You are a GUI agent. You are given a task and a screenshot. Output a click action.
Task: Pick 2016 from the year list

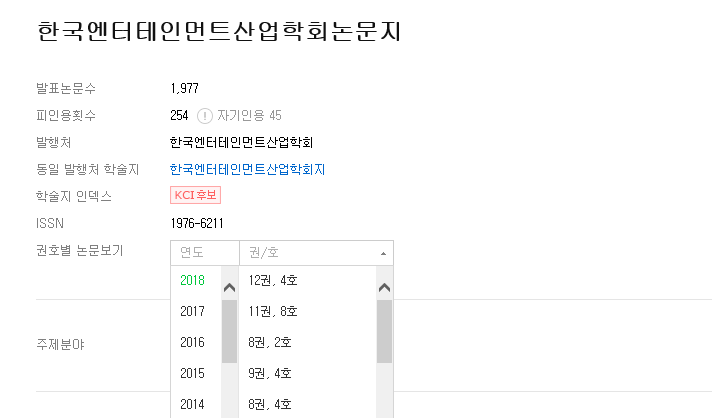point(192,342)
